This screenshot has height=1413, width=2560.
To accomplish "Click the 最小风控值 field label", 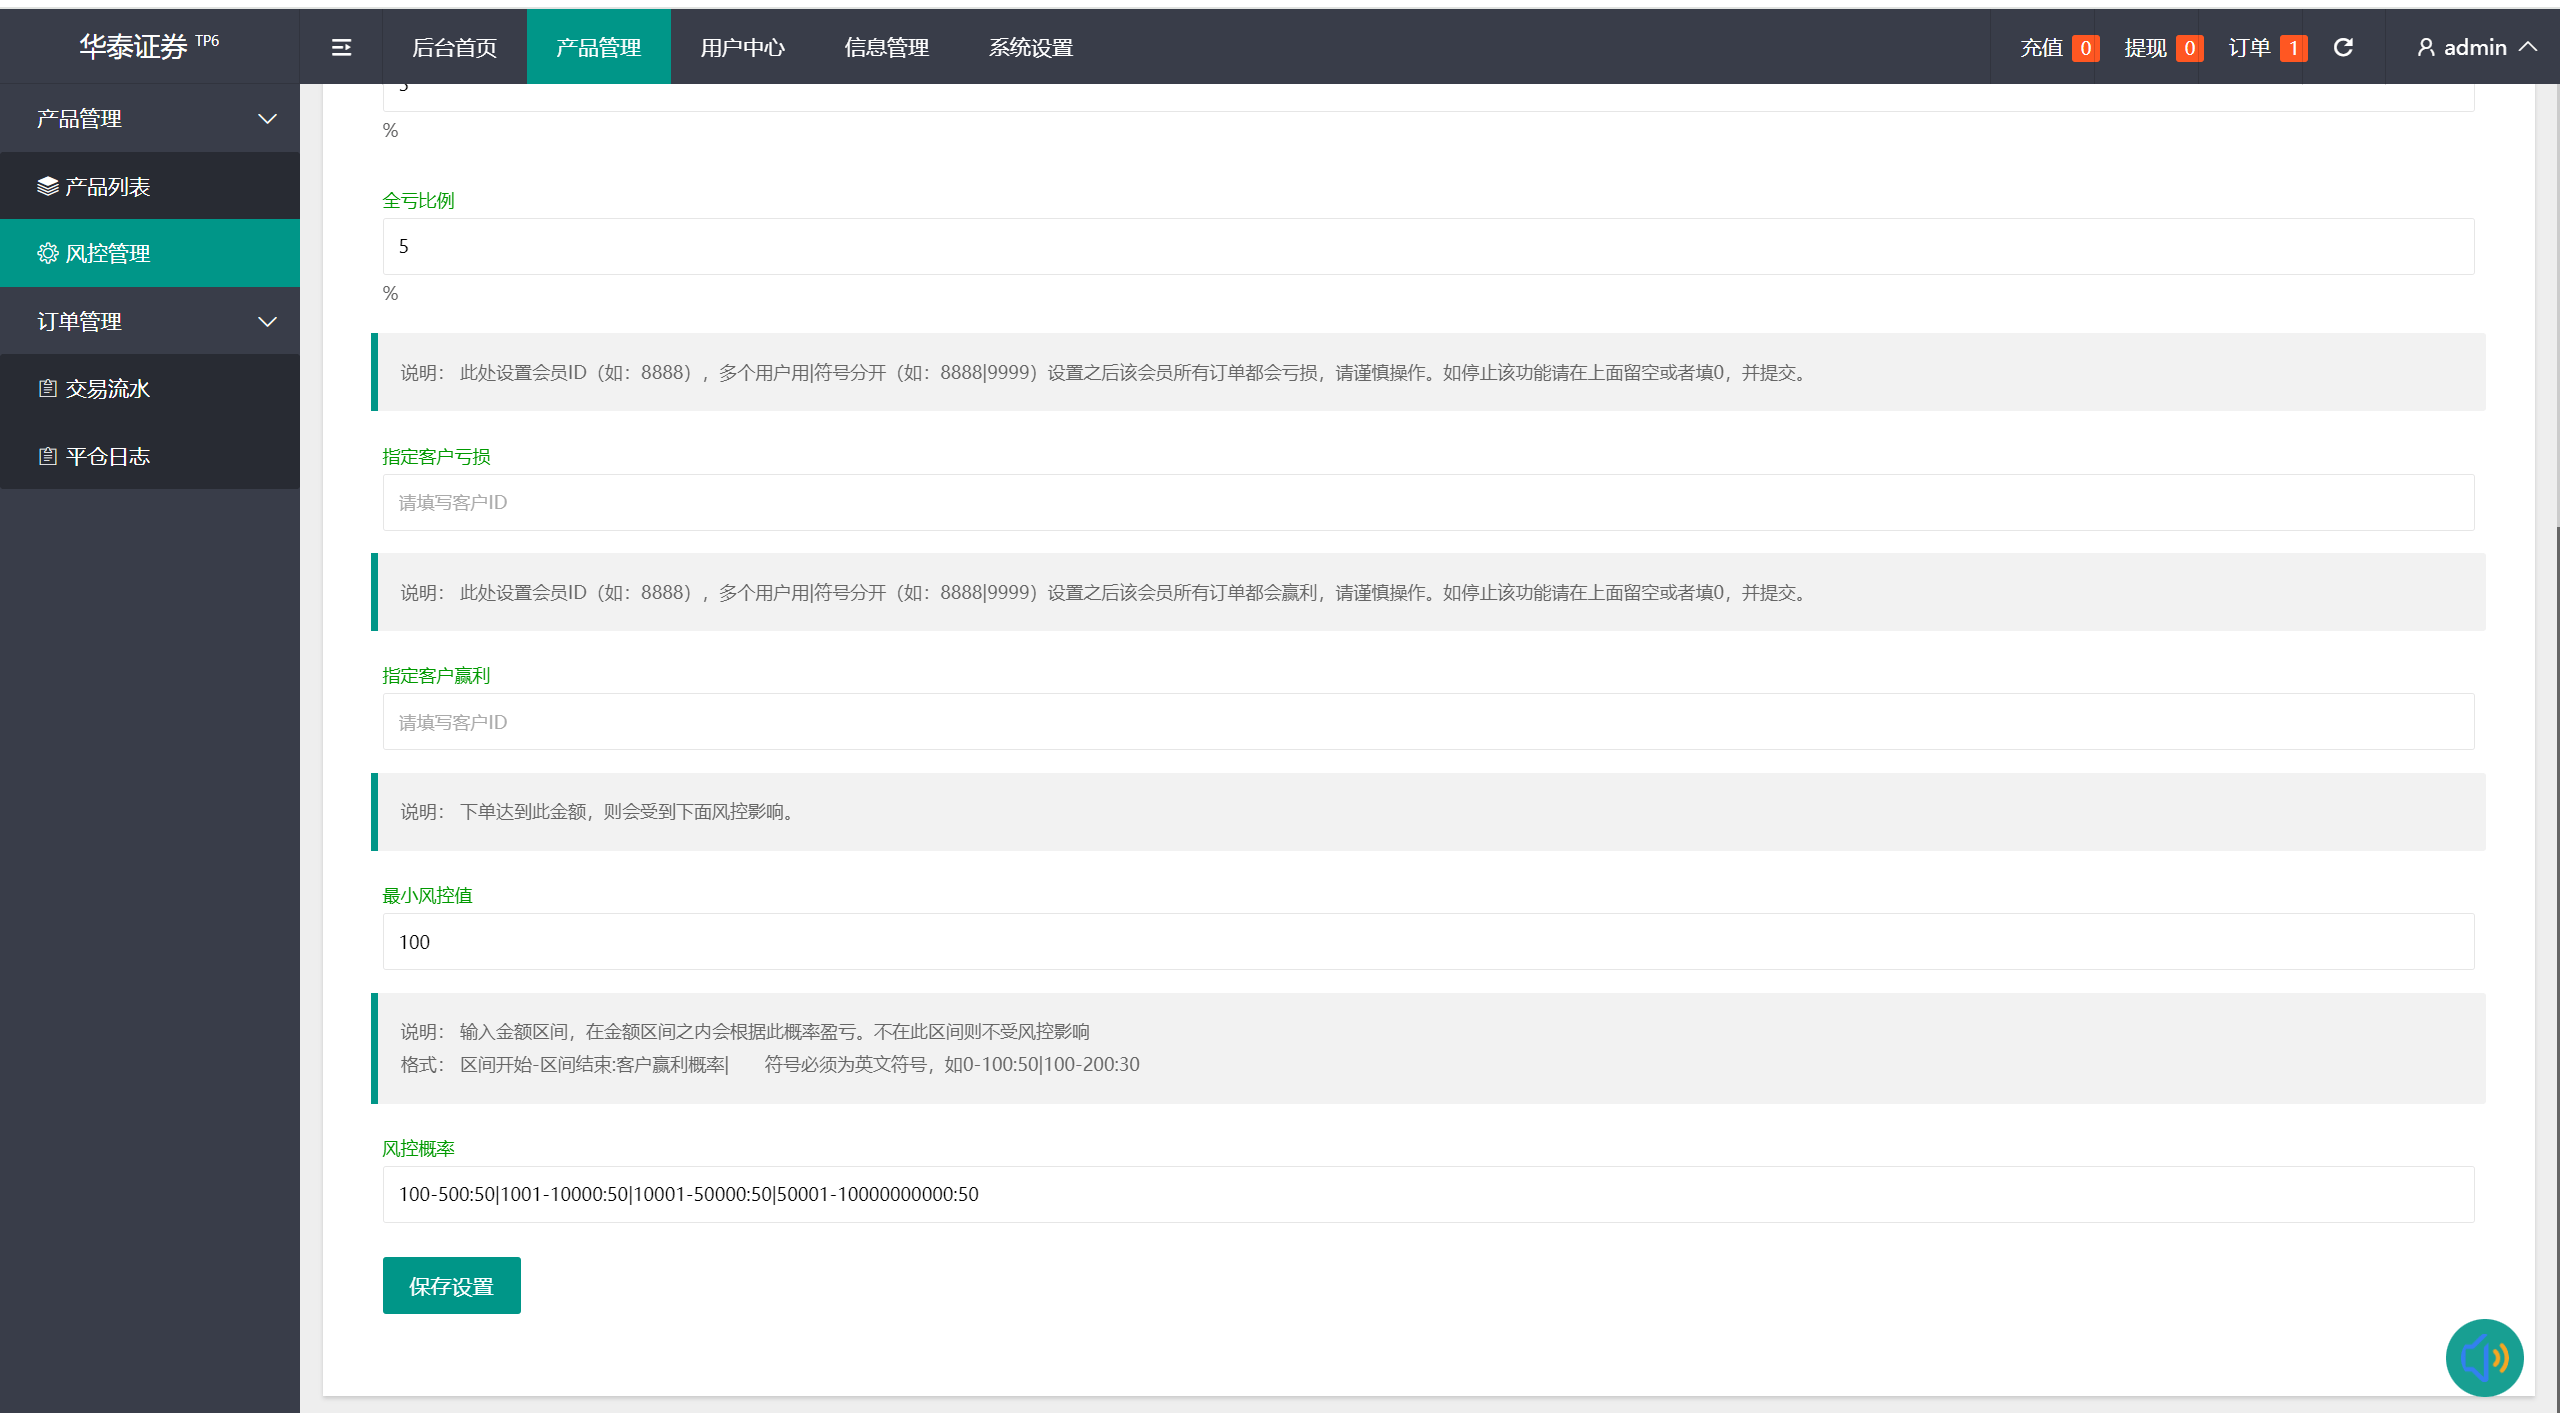I will [427, 895].
